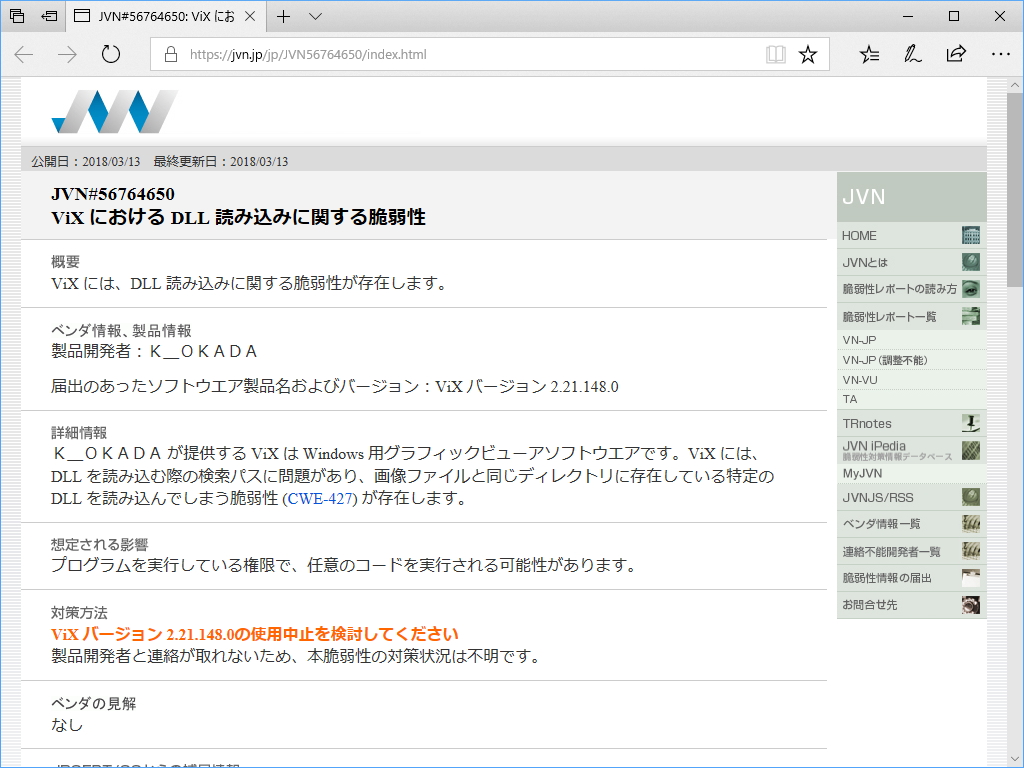This screenshot has height=768, width=1024.
Task: Click the JVN logo at top left
Action: pos(113,110)
